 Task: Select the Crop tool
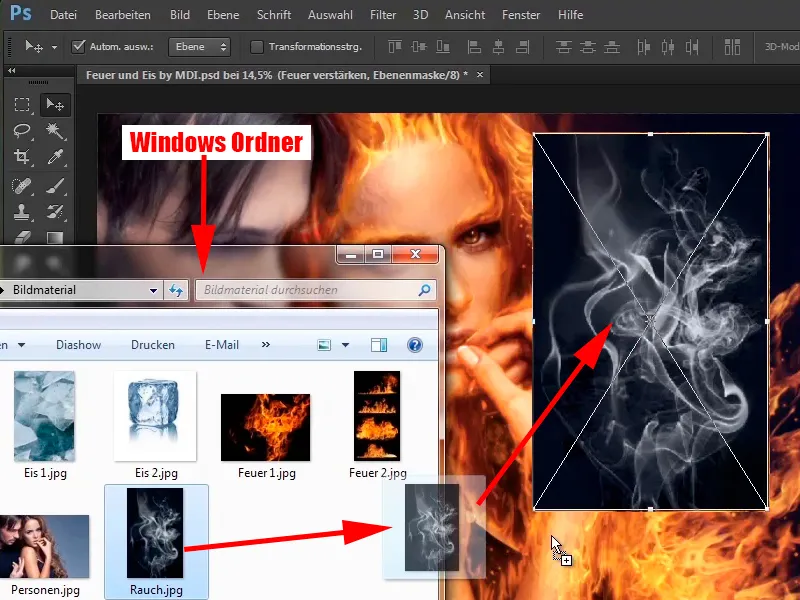pyautogui.click(x=22, y=157)
